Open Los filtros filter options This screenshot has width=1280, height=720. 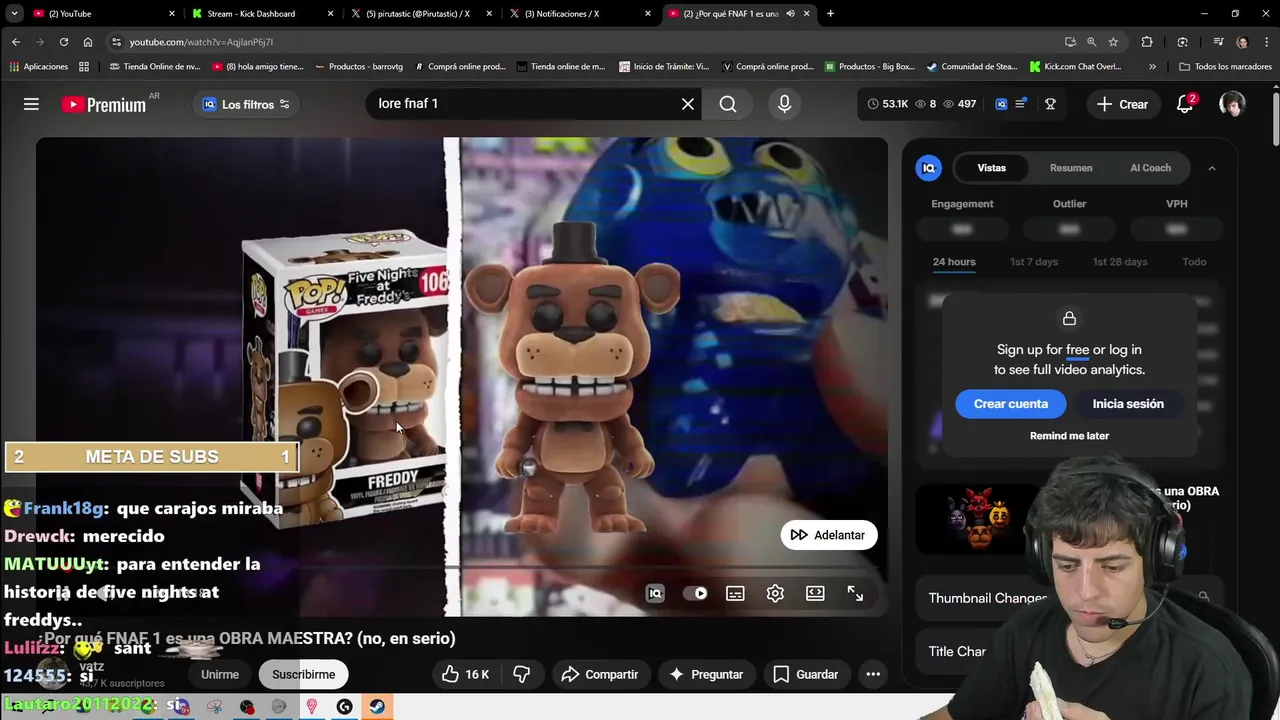[246, 104]
